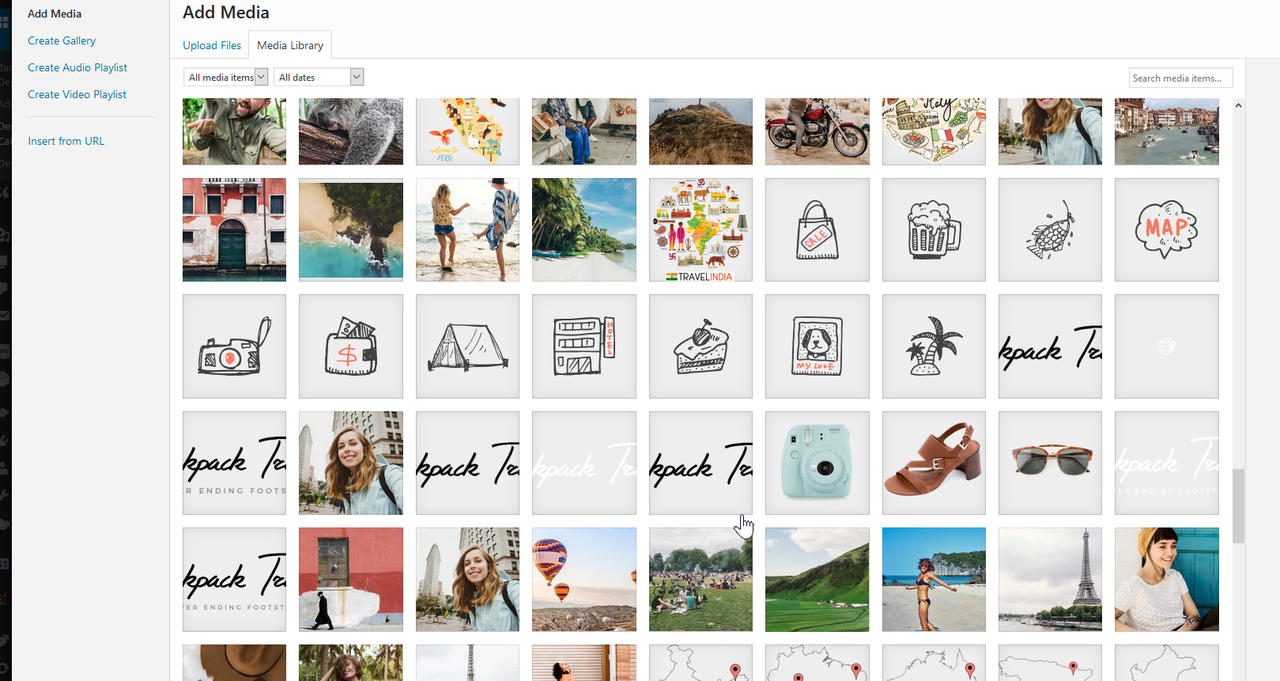Select the mint instant camera product photo
Viewport: 1280px width, 681px height.
point(817,463)
